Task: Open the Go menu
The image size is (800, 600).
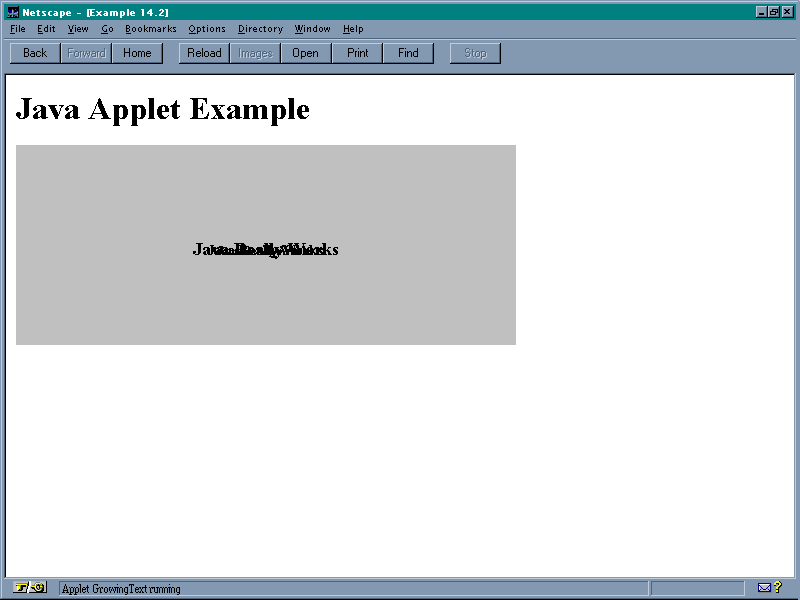Action: 107,29
